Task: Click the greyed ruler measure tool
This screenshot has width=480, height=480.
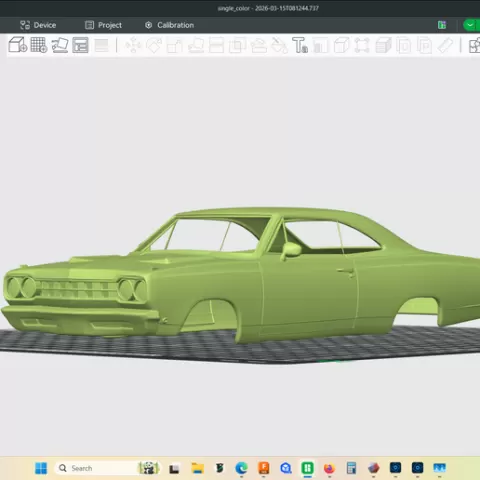Action: point(445,45)
